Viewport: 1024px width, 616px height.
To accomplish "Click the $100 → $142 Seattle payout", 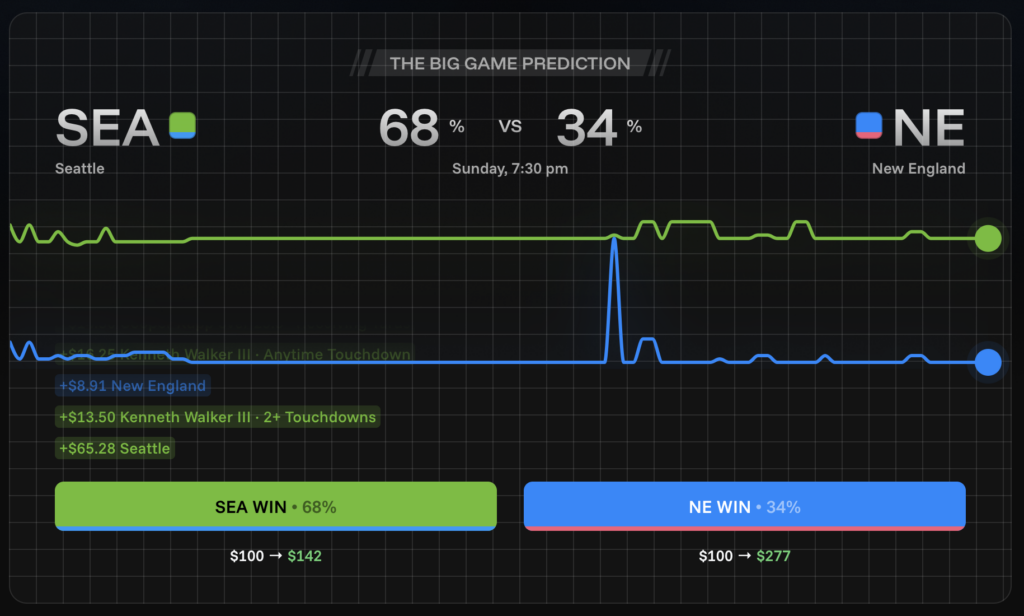I will click(275, 556).
